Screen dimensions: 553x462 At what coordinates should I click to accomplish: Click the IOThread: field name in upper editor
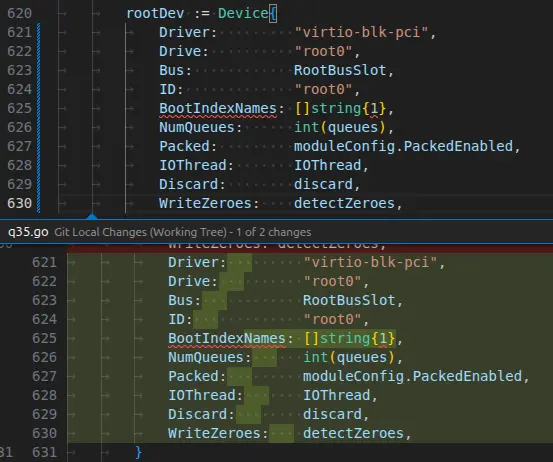(196, 165)
